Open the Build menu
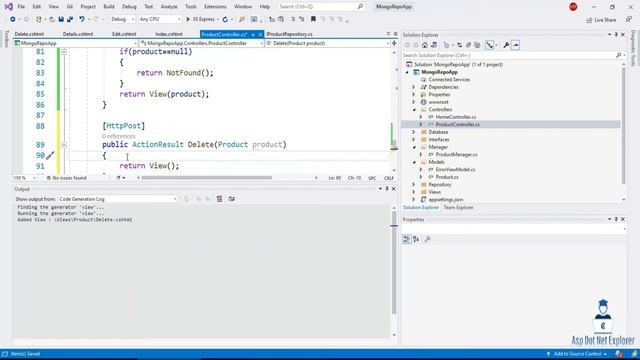 pyautogui.click(x=109, y=7)
